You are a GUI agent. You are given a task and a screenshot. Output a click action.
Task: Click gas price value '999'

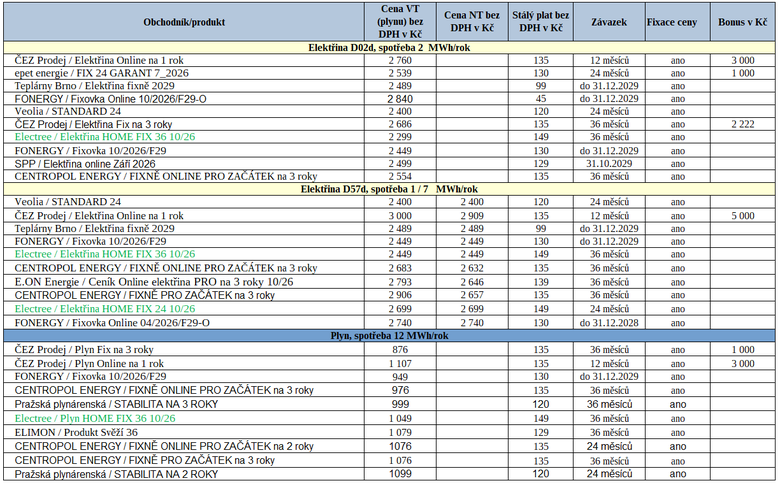tap(400, 404)
